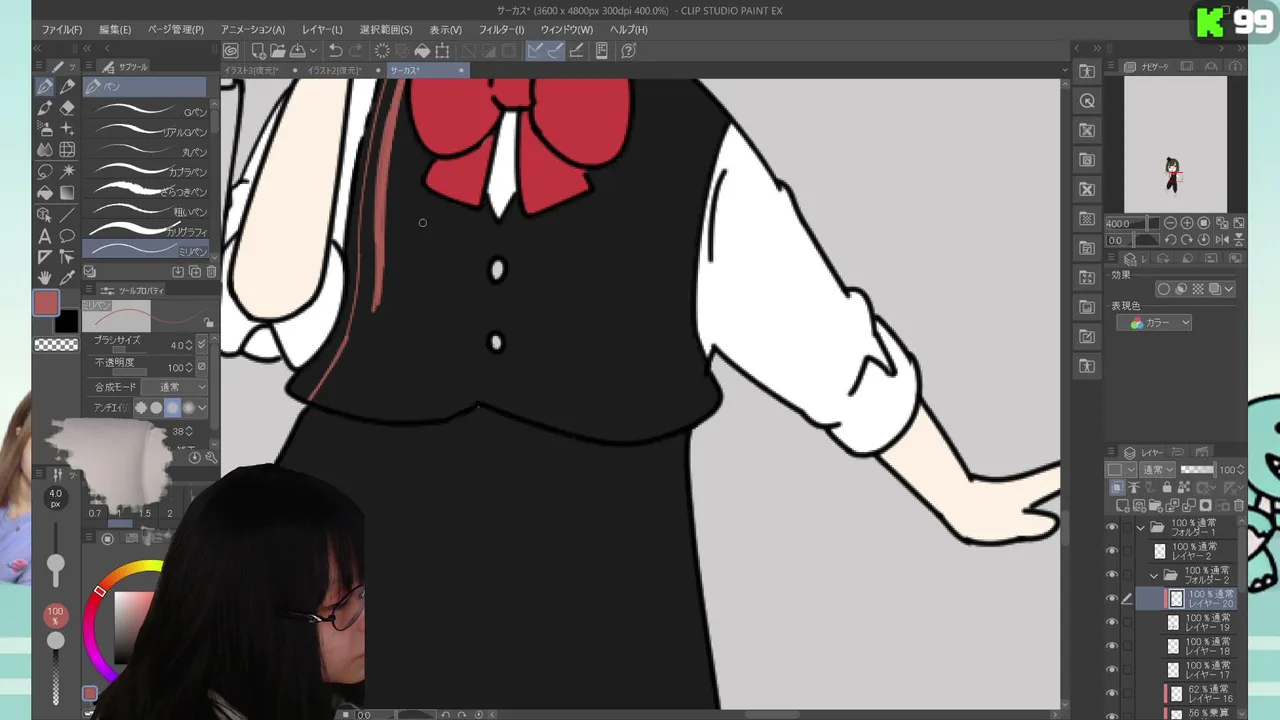Select the Hand move tool
The image size is (1280, 720).
(x=45, y=277)
